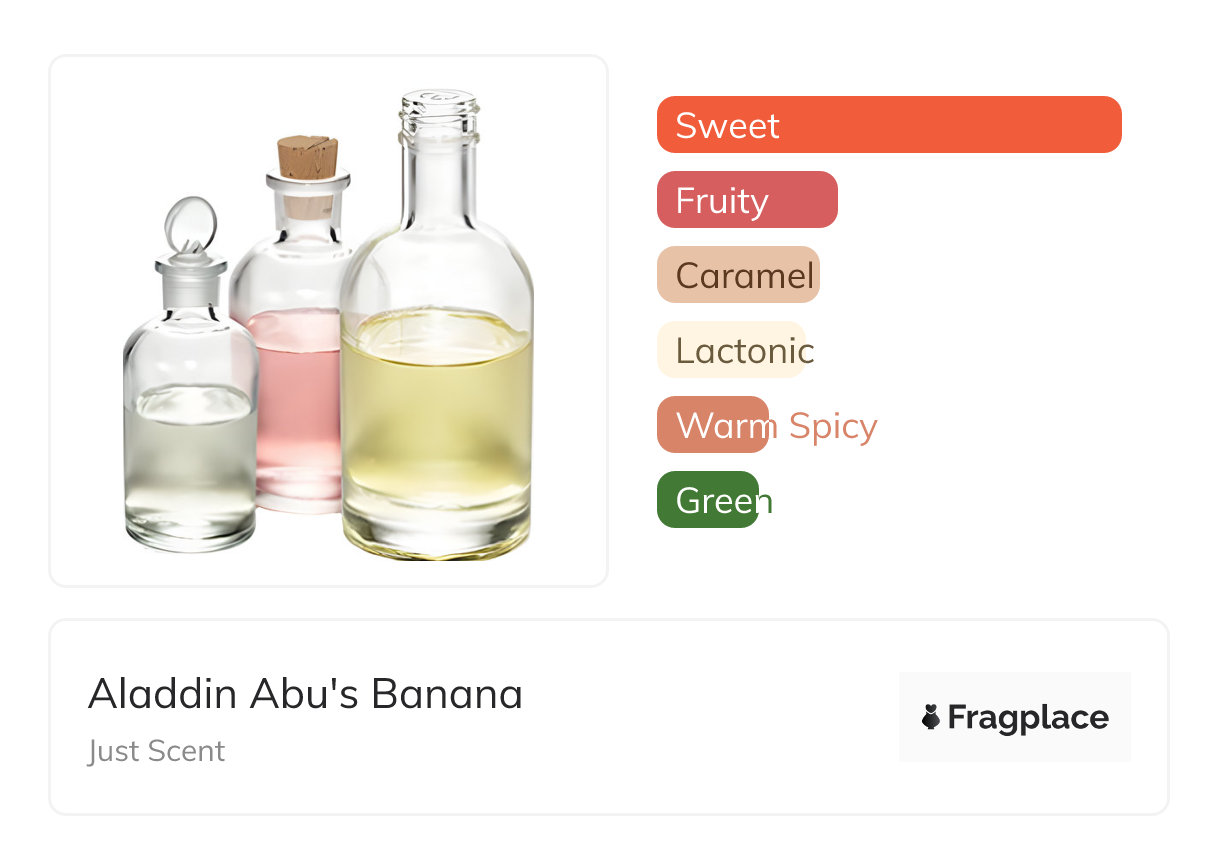Select the Fruity accord bar

[x=746, y=200]
